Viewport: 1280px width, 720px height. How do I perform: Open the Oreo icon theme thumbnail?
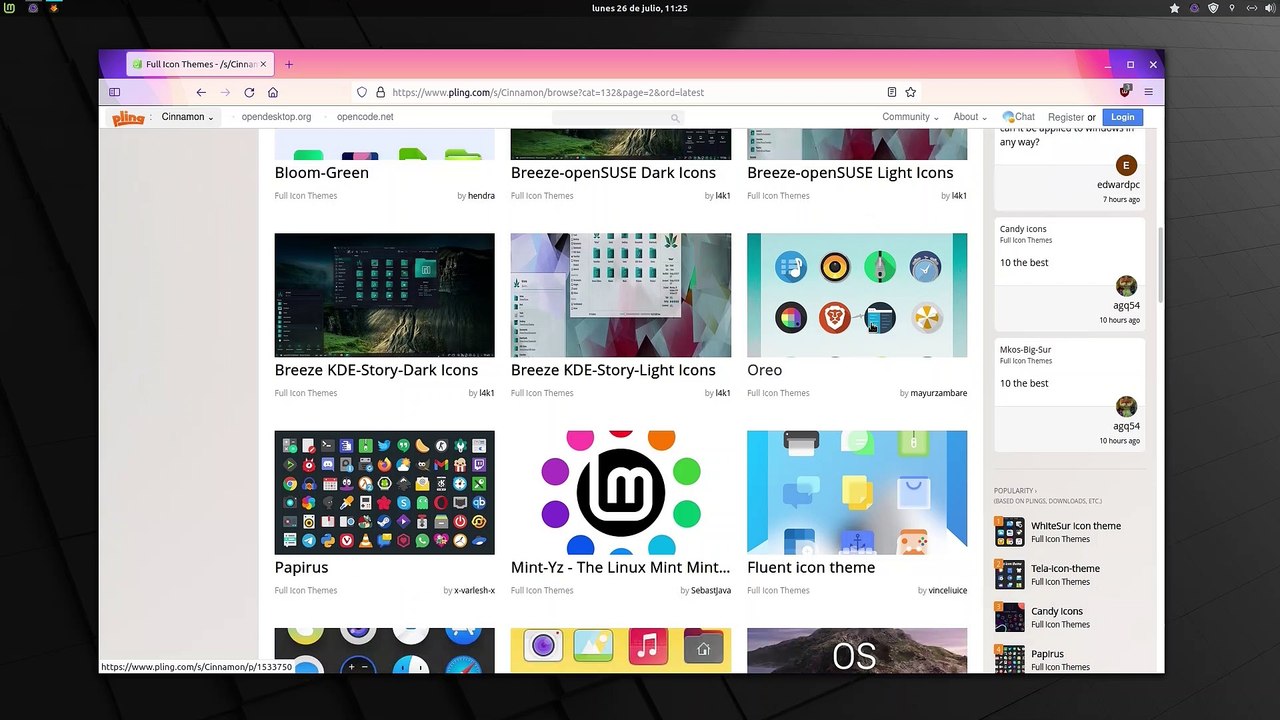pos(857,295)
